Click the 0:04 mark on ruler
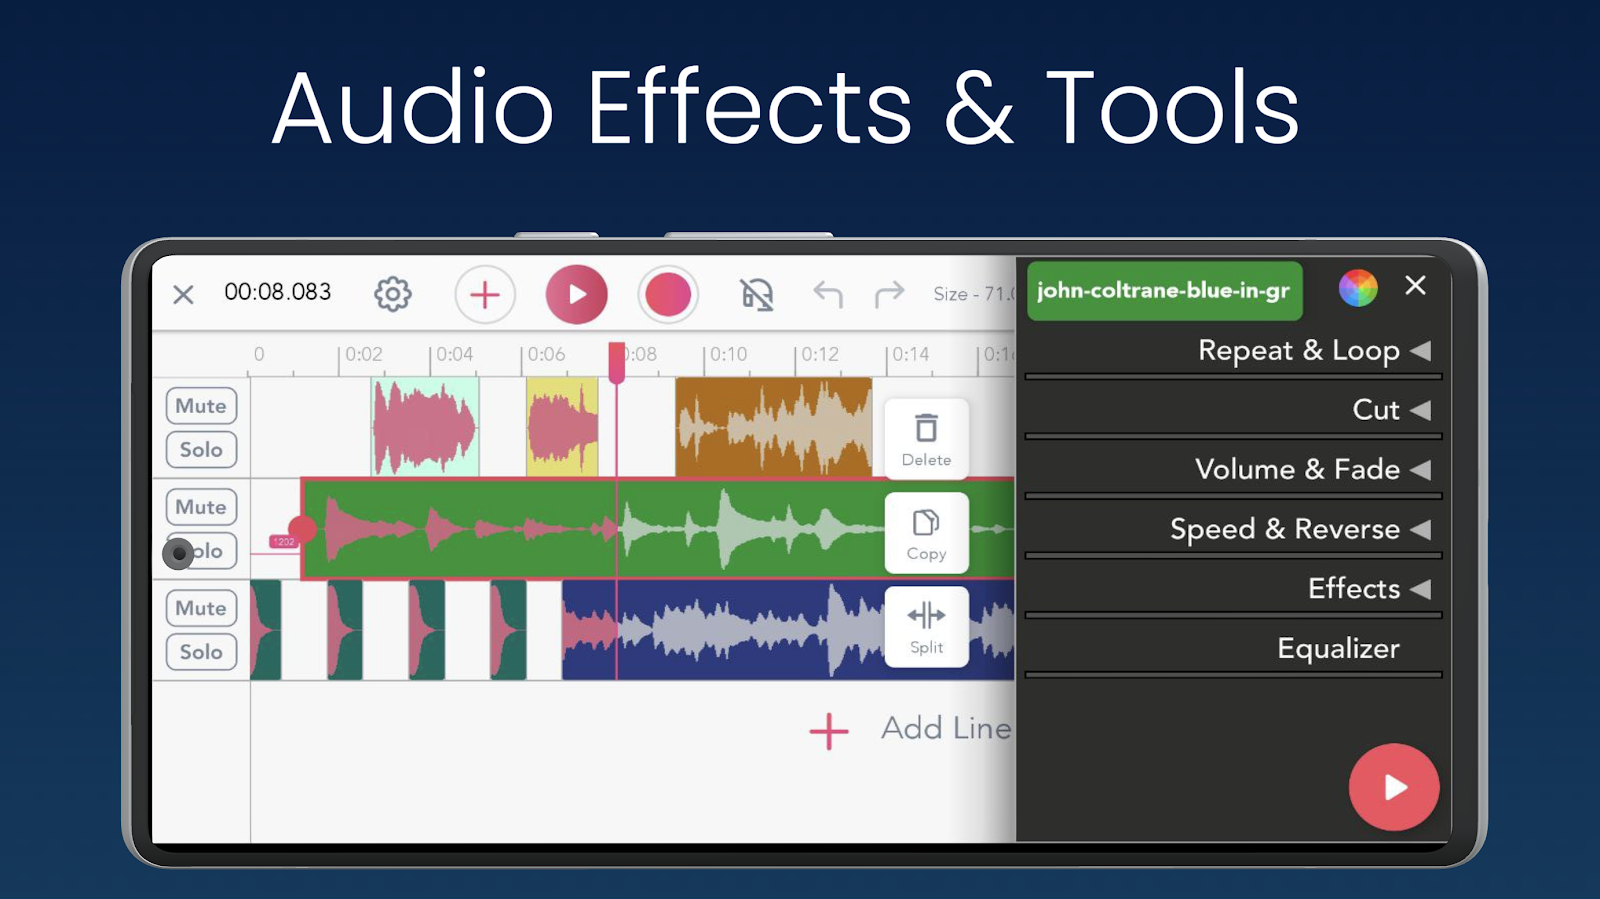 pyautogui.click(x=455, y=354)
